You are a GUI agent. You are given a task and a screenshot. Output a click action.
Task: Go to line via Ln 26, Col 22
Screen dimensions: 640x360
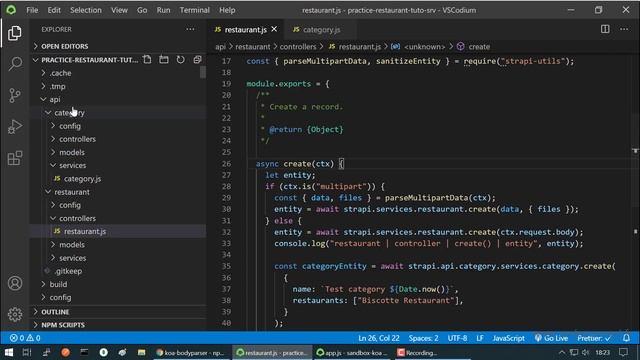[379, 338]
